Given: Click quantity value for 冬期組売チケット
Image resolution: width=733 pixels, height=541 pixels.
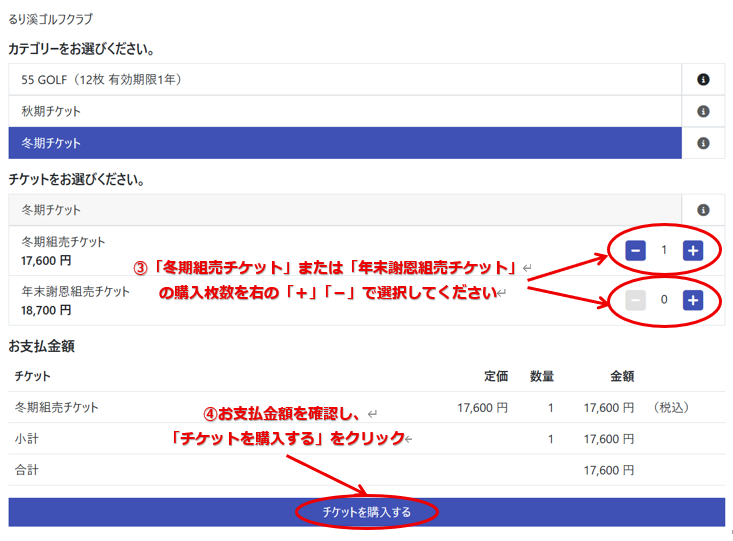Looking at the screenshot, I should (663, 250).
